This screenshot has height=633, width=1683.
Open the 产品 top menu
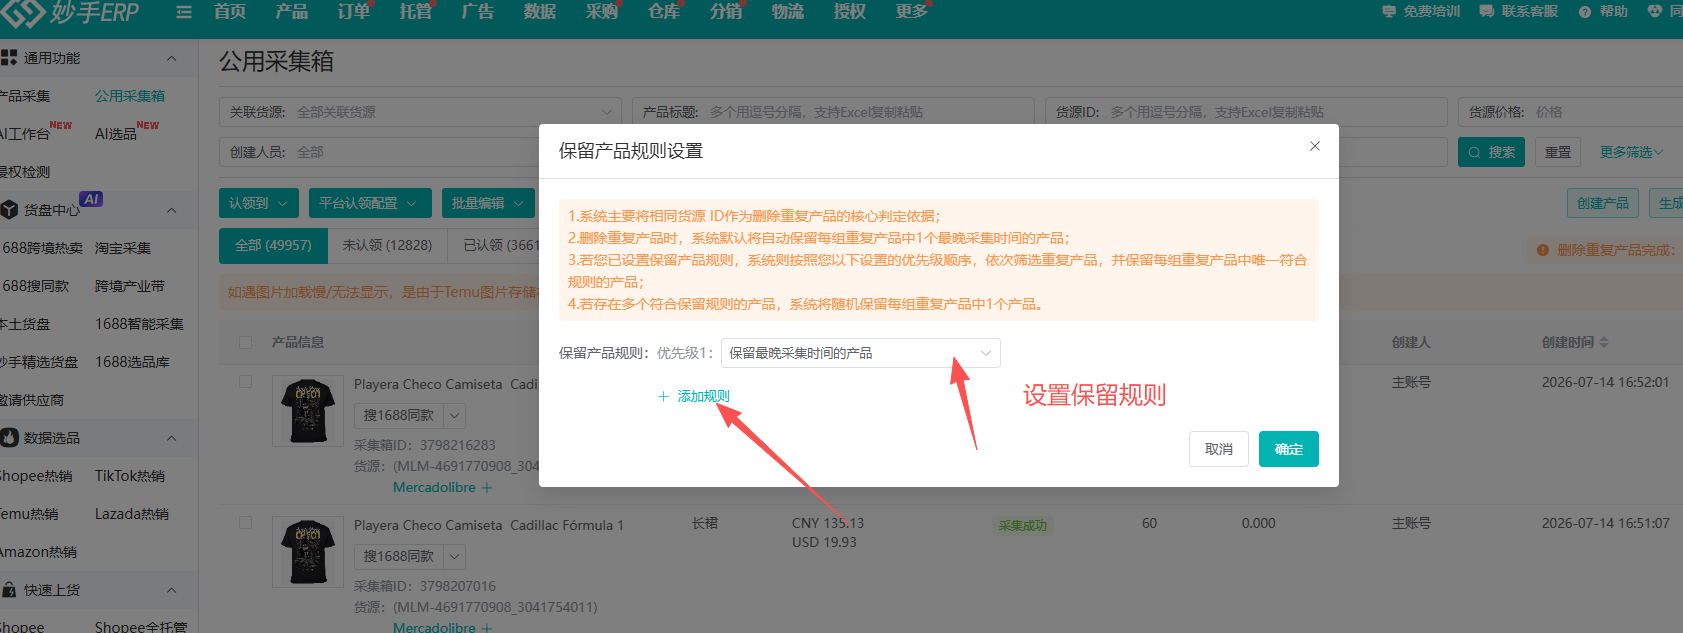pyautogui.click(x=292, y=12)
